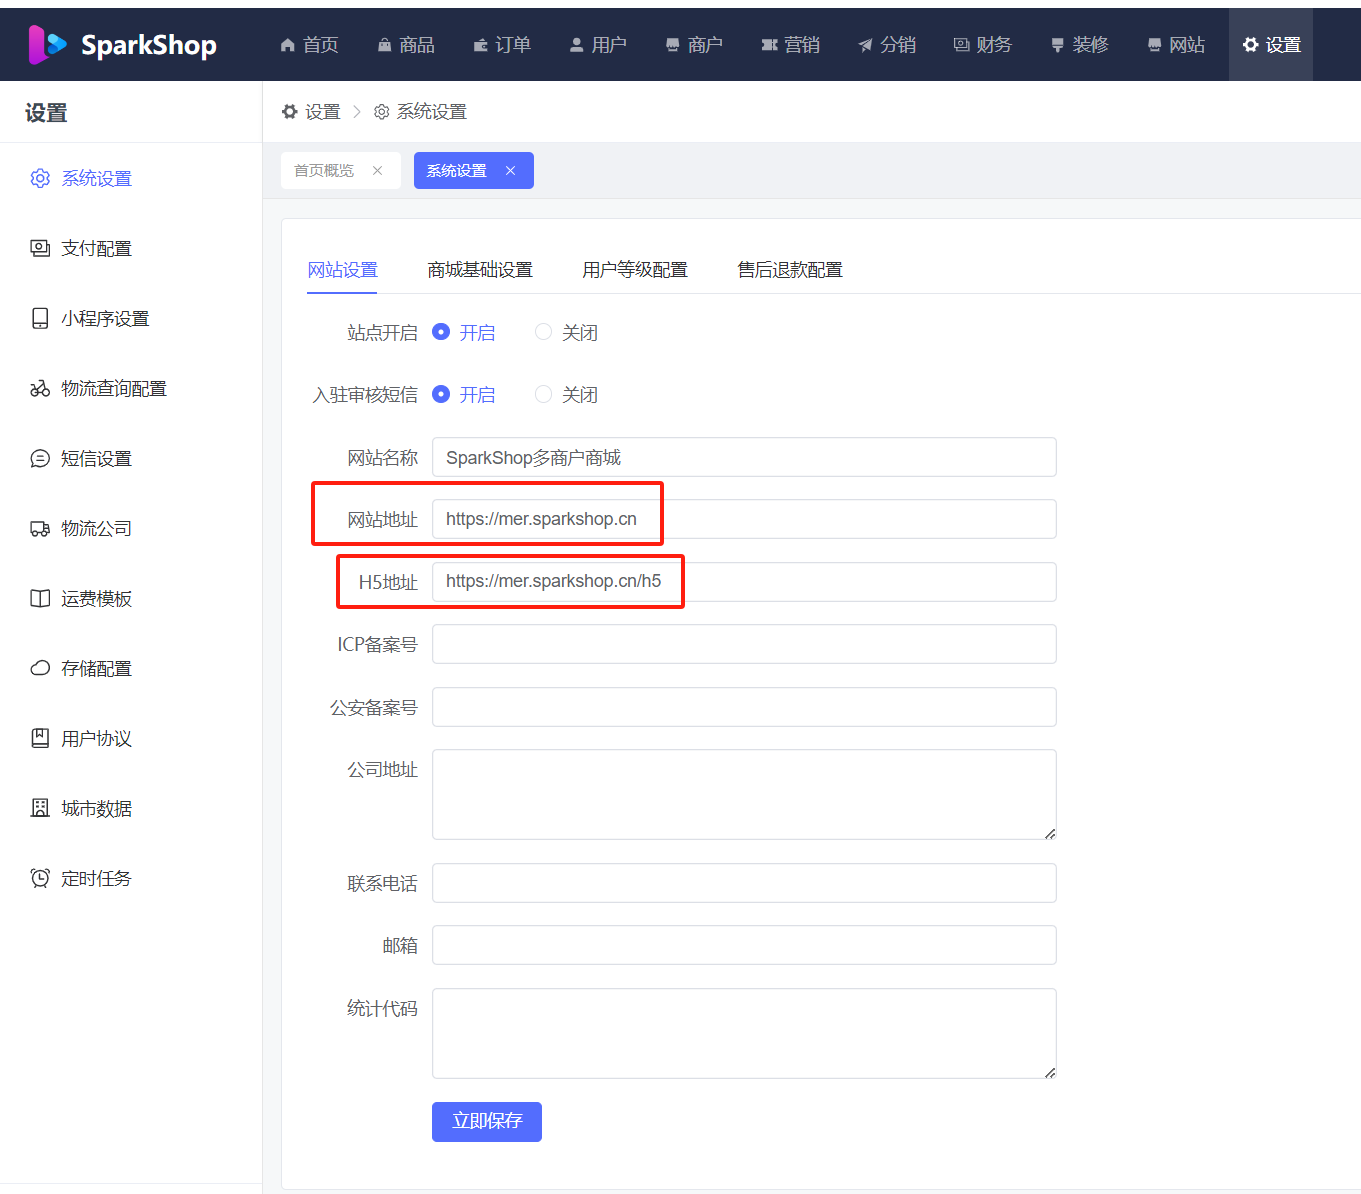Open the 订单 top menu
Image resolution: width=1361 pixels, height=1194 pixels.
[x=502, y=45]
